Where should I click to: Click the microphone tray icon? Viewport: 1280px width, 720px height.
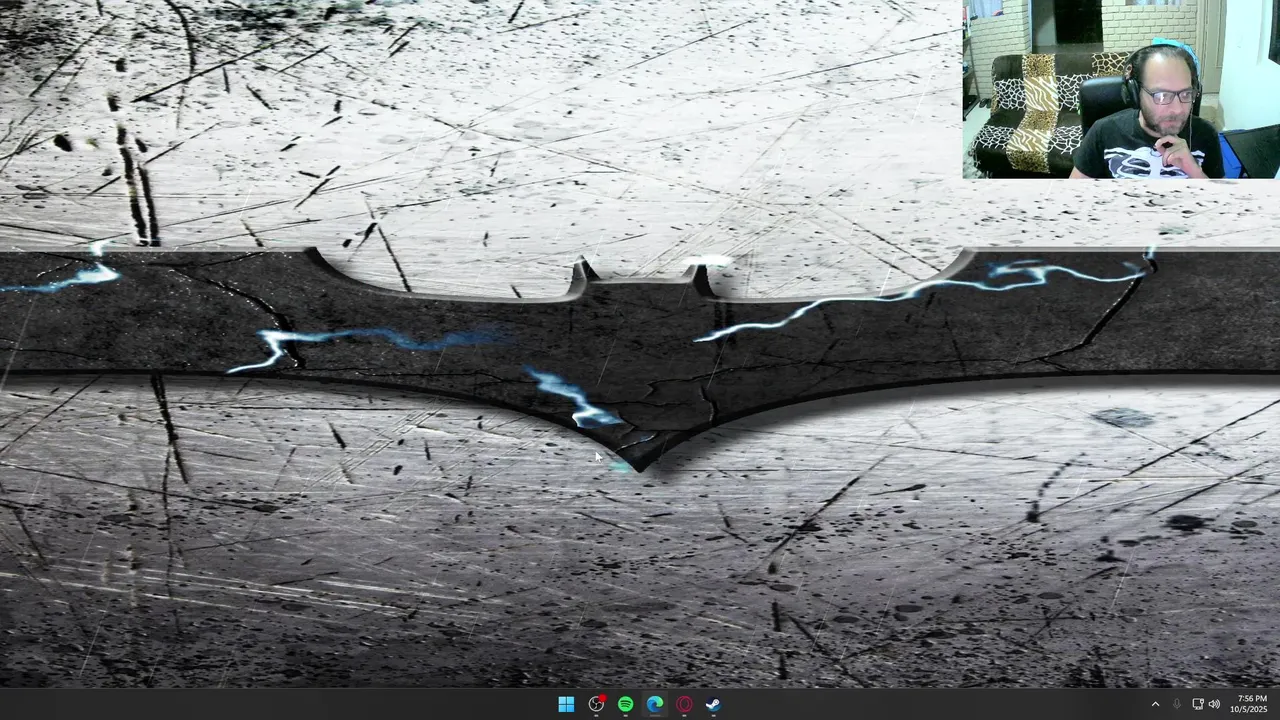(1176, 704)
